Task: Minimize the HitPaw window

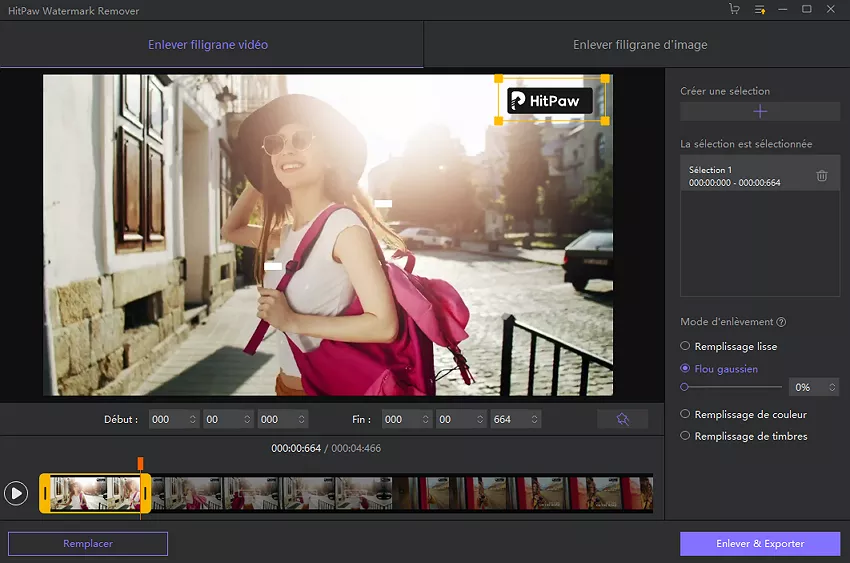Action: [x=783, y=9]
